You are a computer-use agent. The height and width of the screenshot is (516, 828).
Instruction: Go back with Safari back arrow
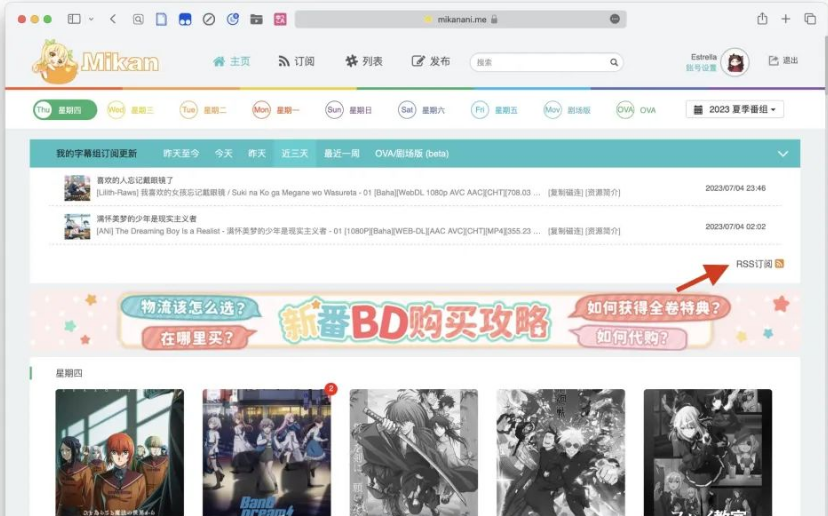point(113,19)
